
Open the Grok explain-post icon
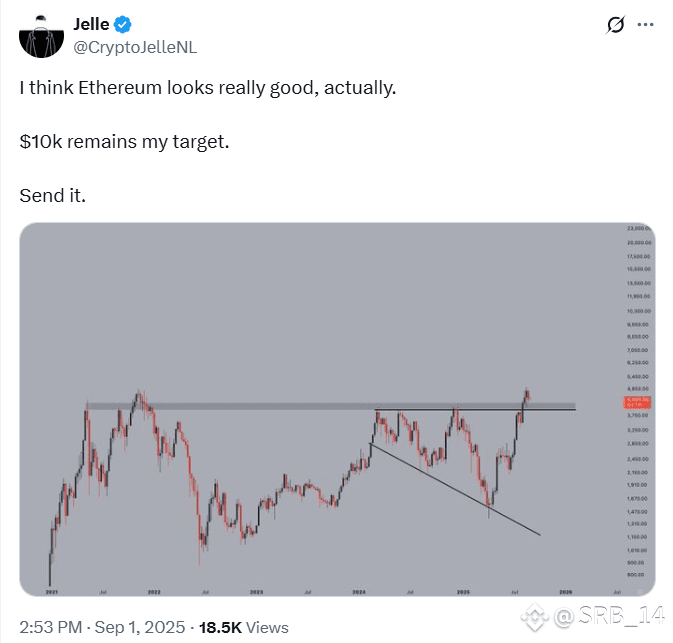(x=615, y=24)
